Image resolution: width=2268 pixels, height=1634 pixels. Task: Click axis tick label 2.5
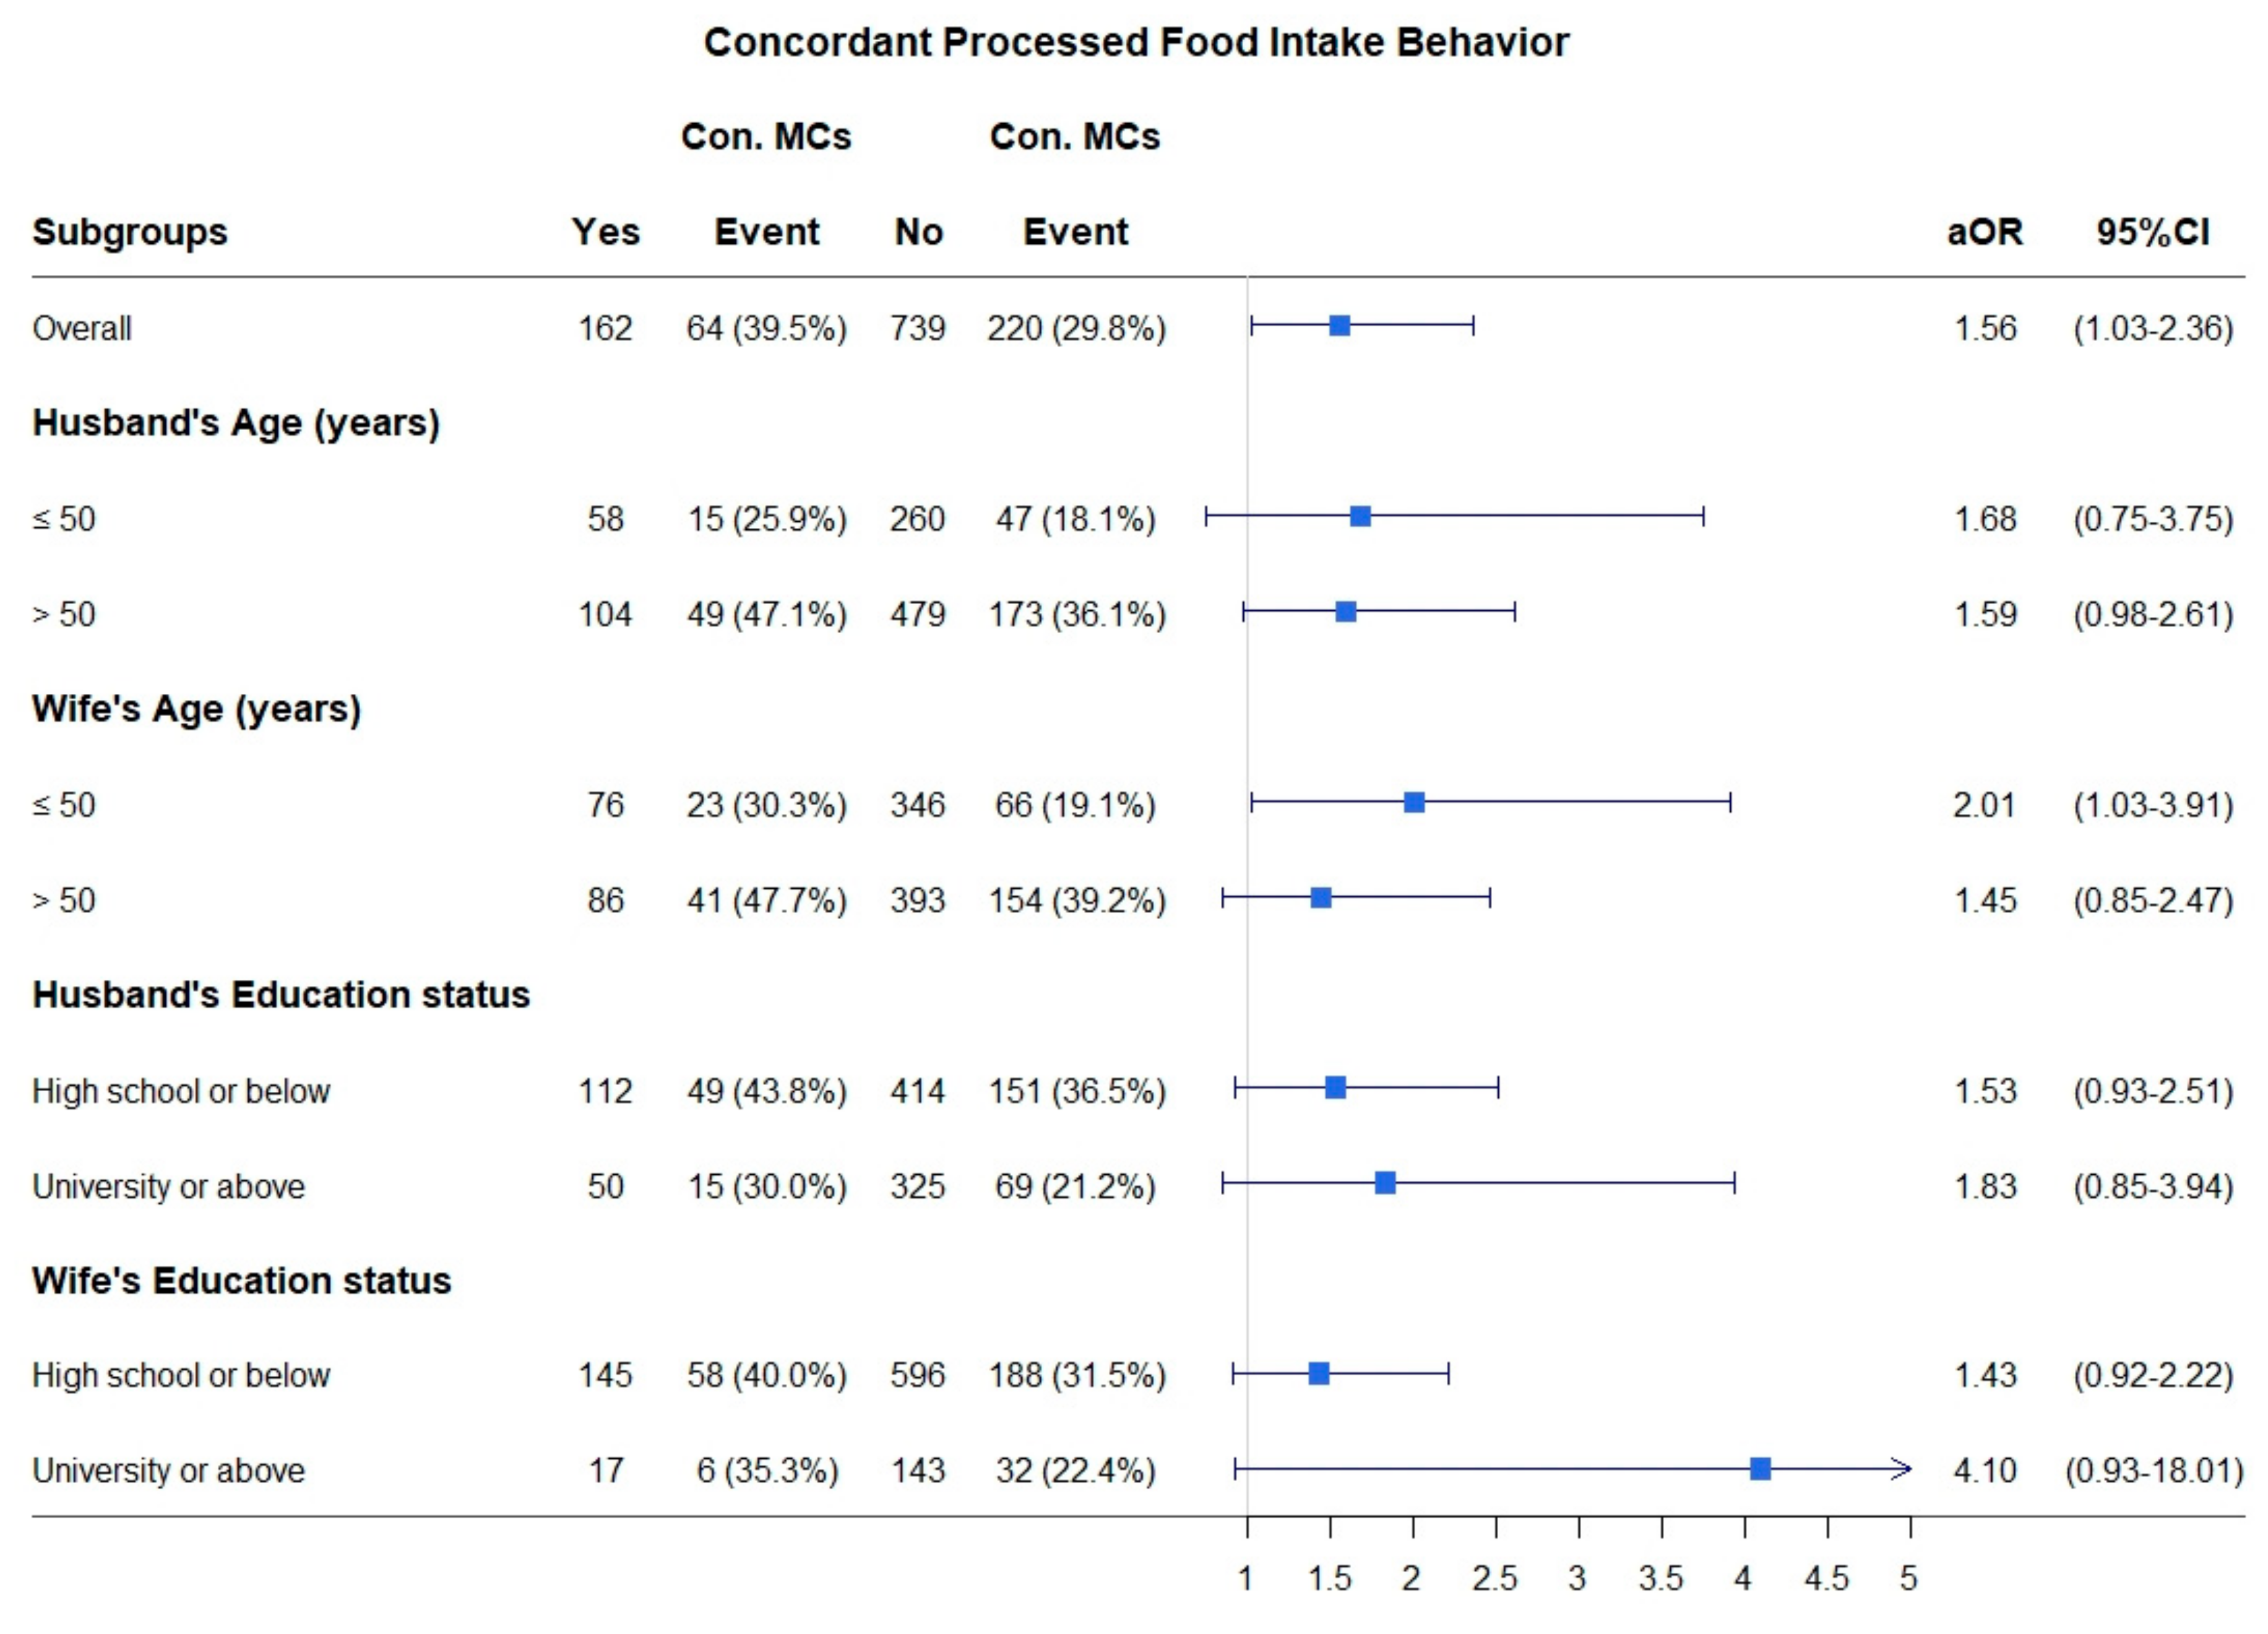click(x=1494, y=1579)
